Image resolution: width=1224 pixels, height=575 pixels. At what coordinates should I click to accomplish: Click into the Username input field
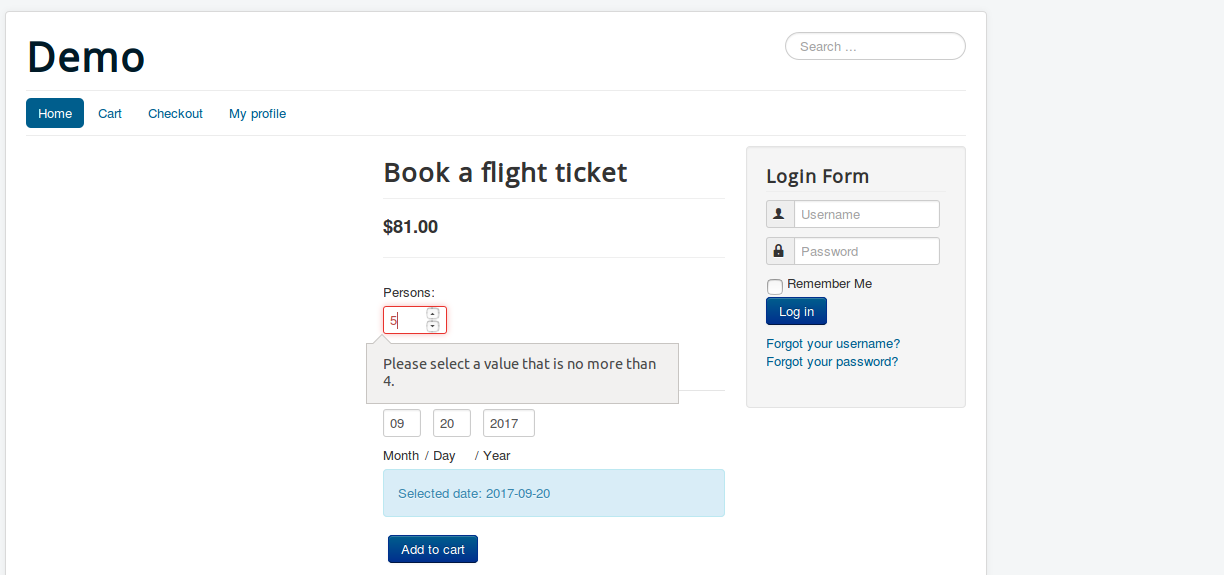[866, 214]
